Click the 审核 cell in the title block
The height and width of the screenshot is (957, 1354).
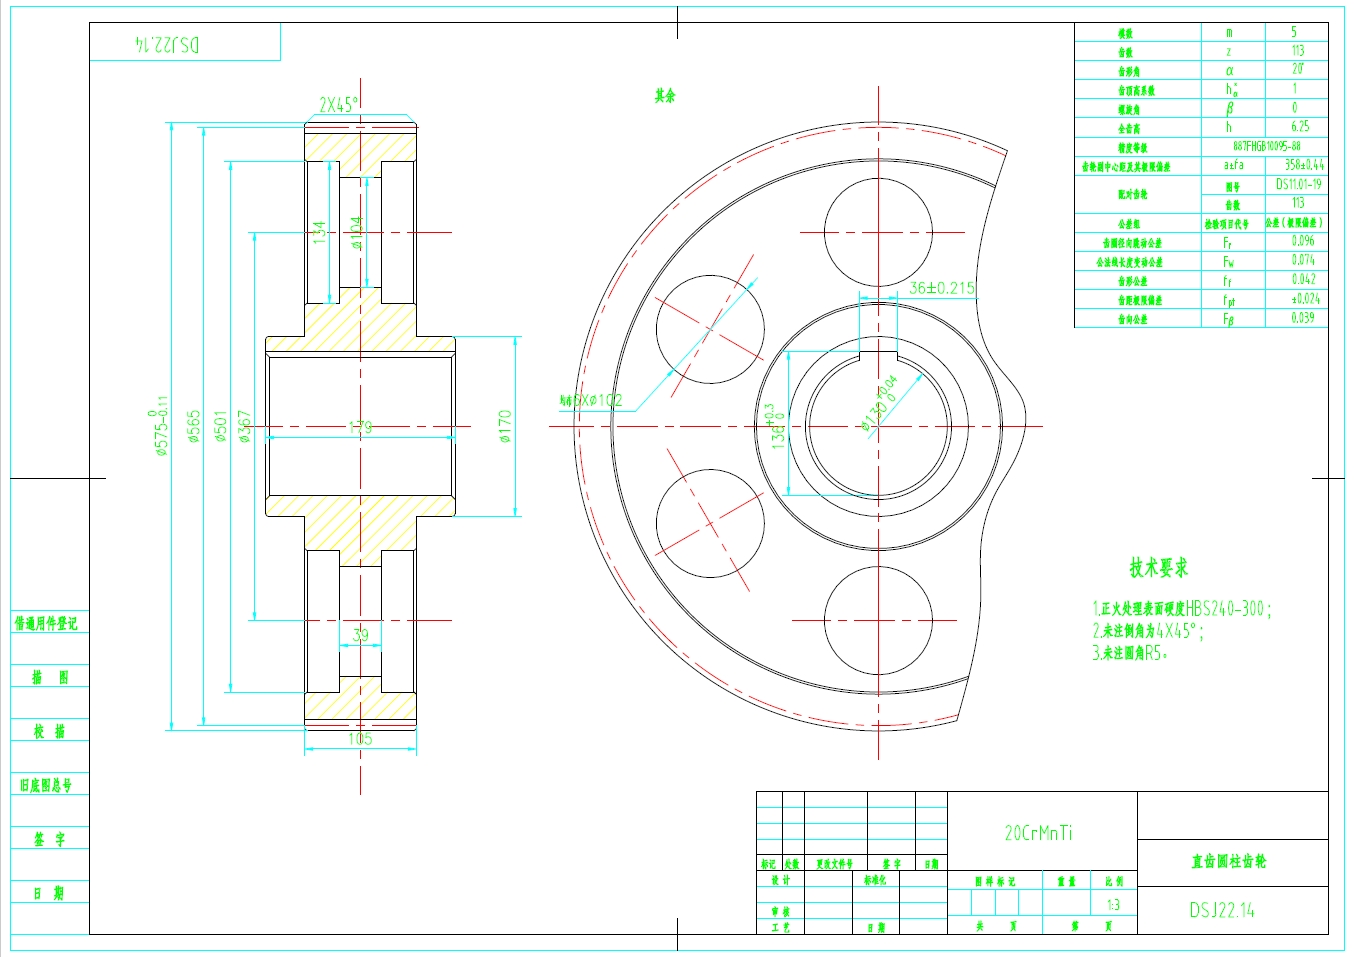click(781, 912)
